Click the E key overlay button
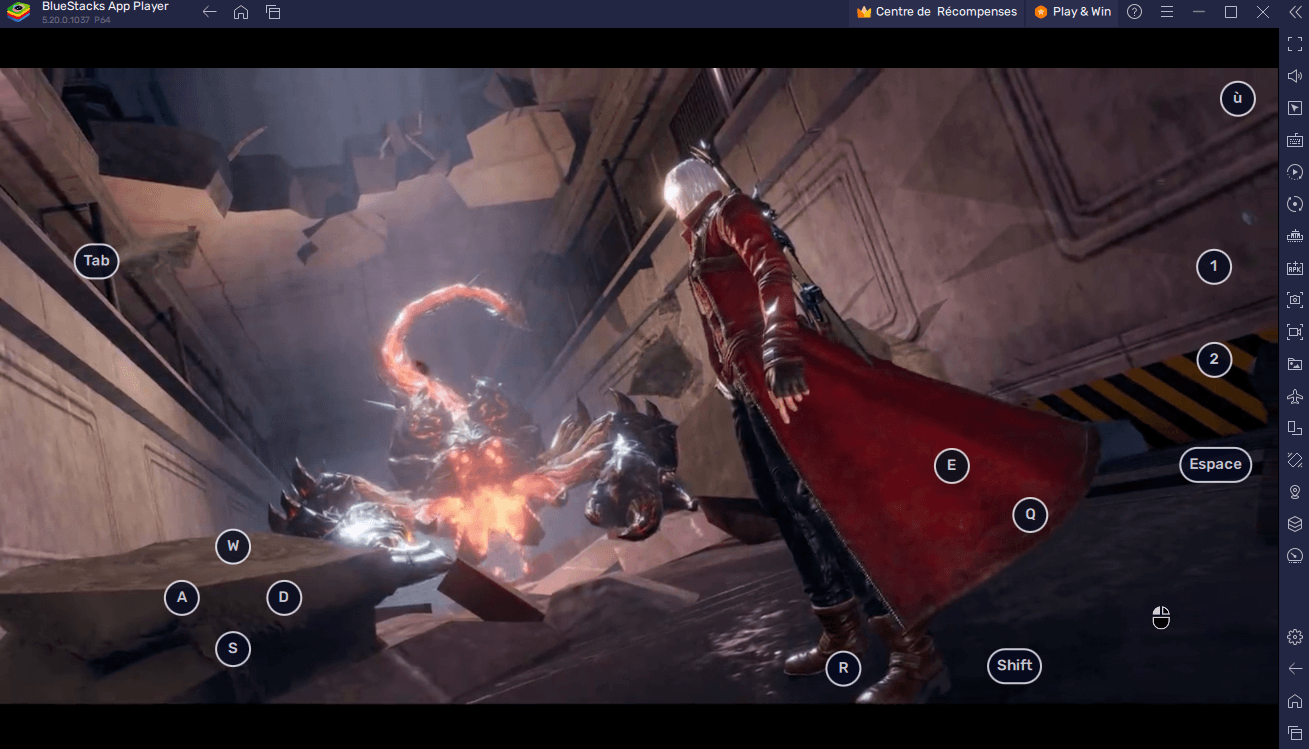Screen dimensions: 1309x749 click(x=952, y=465)
